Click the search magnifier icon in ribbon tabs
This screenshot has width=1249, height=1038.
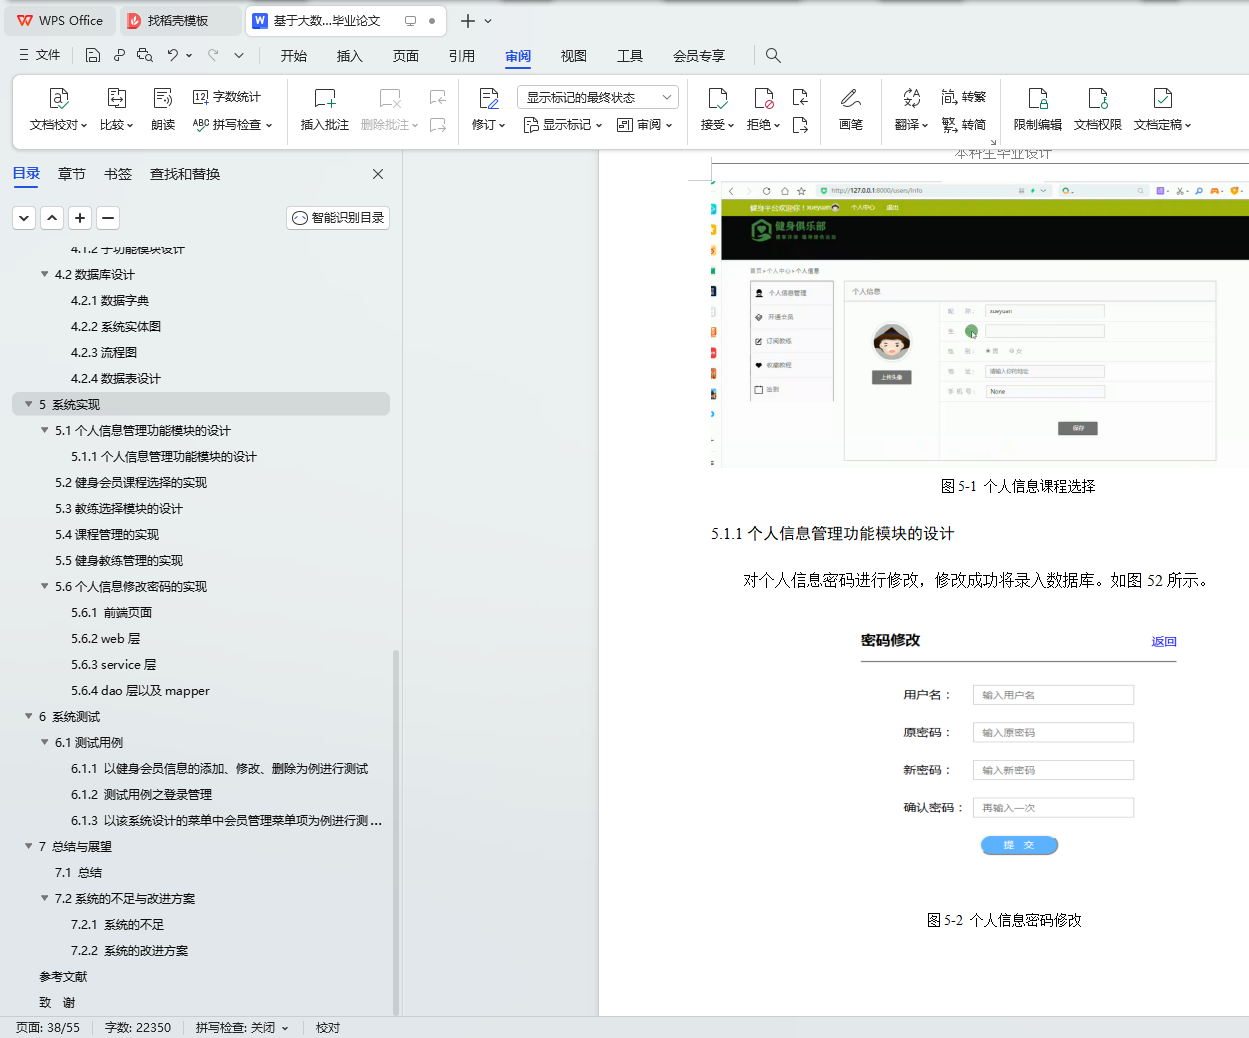pyautogui.click(x=773, y=55)
